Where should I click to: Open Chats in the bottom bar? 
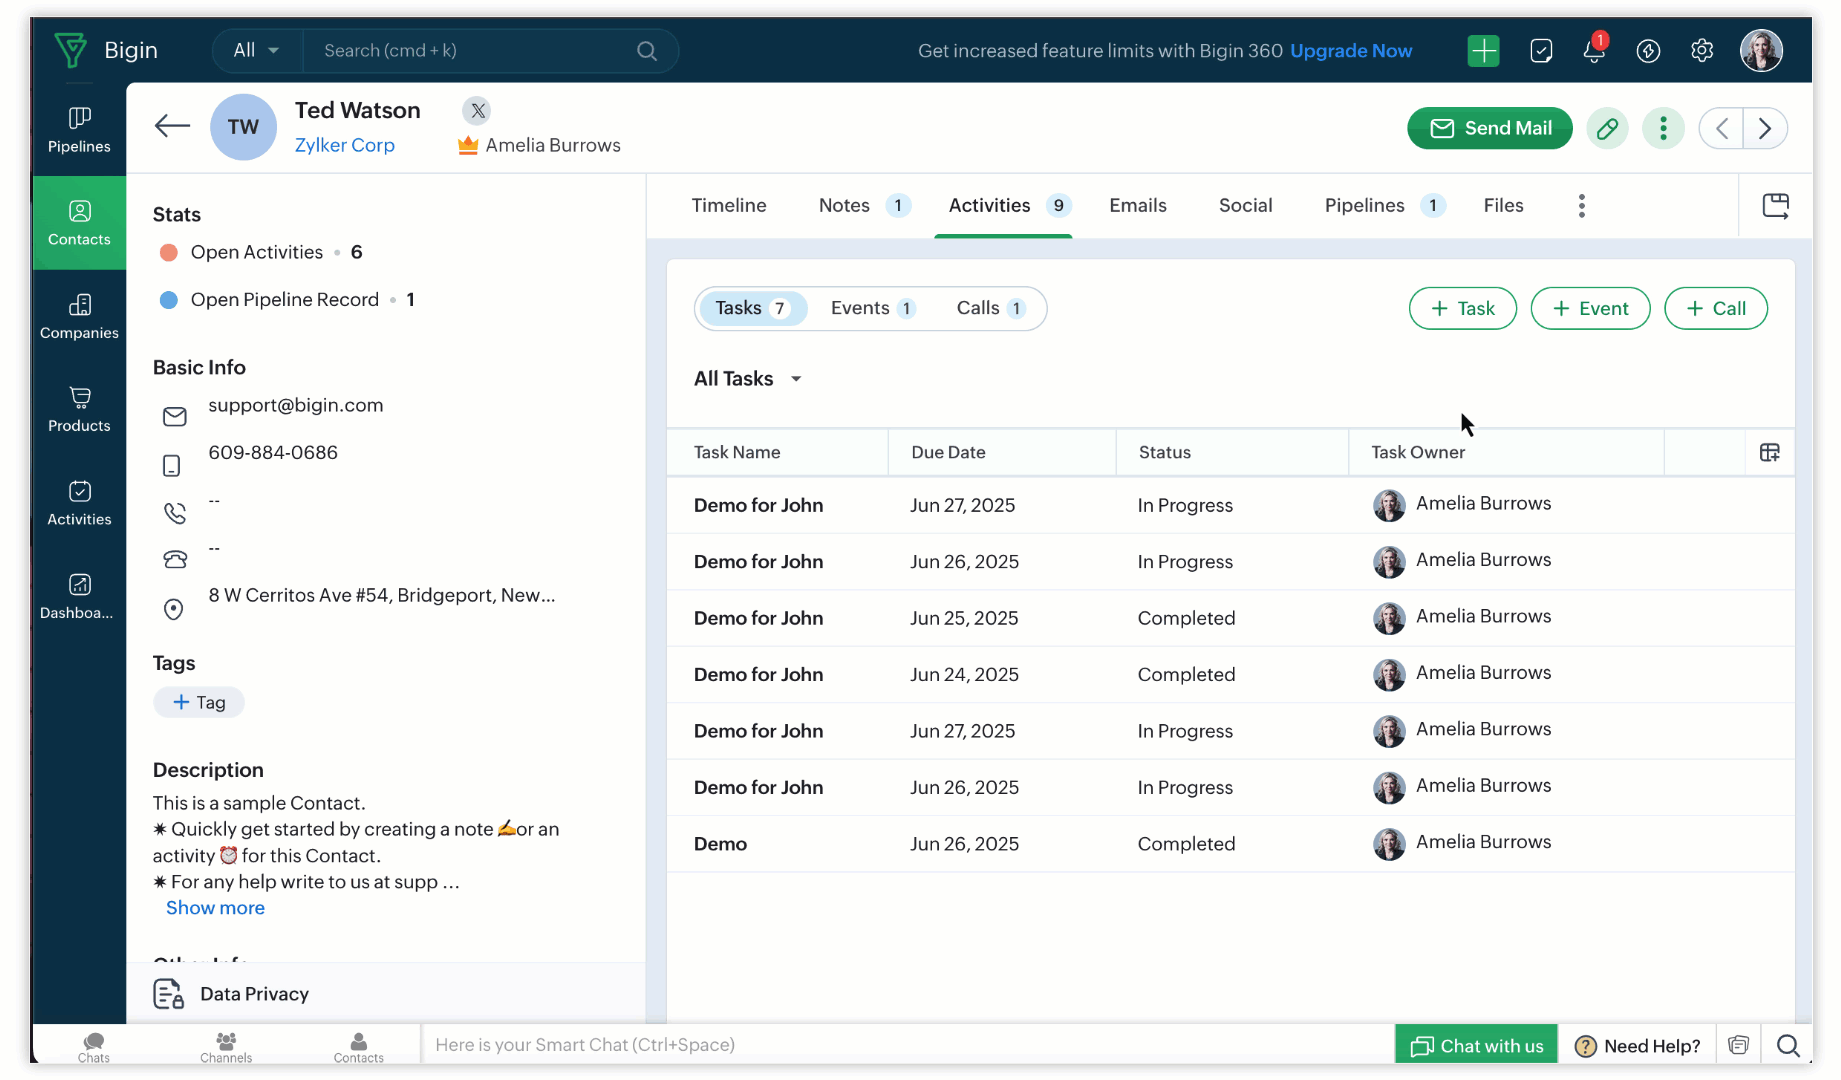94,1047
